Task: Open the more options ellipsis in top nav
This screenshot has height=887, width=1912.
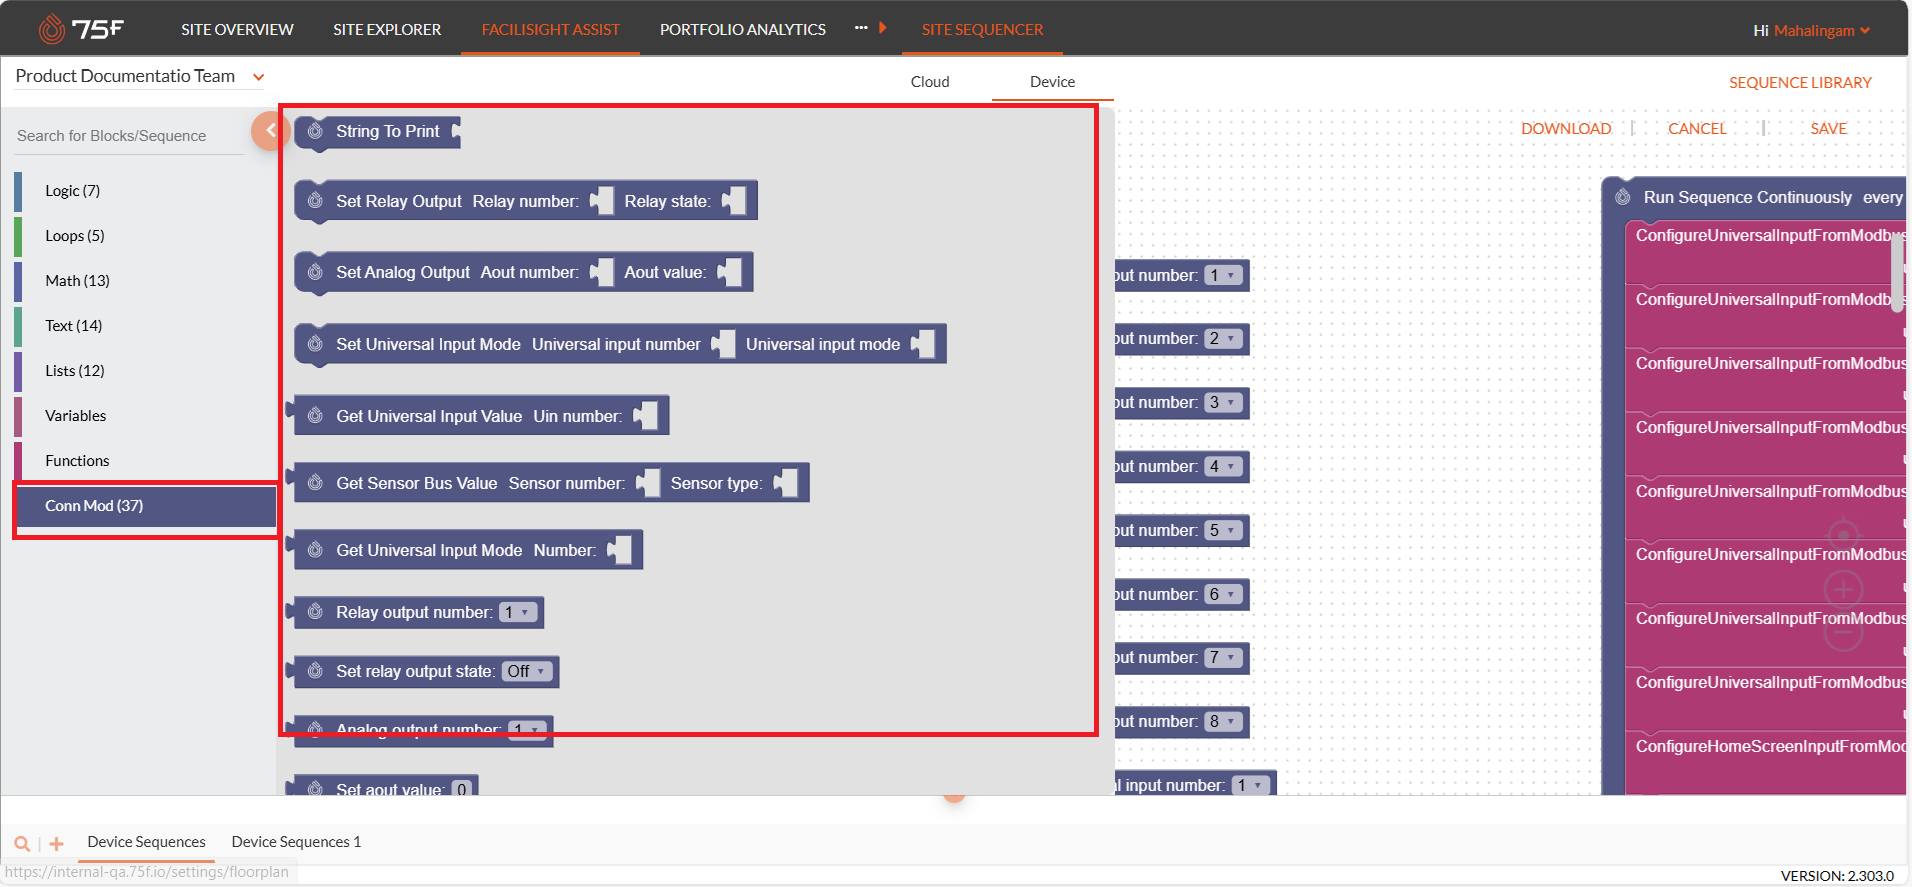Action: (x=861, y=28)
